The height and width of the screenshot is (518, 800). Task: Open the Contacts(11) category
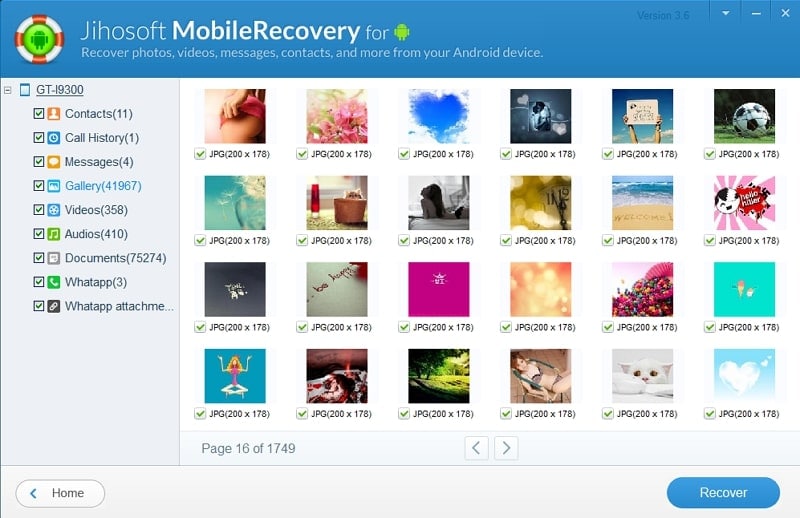click(x=98, y=113)
